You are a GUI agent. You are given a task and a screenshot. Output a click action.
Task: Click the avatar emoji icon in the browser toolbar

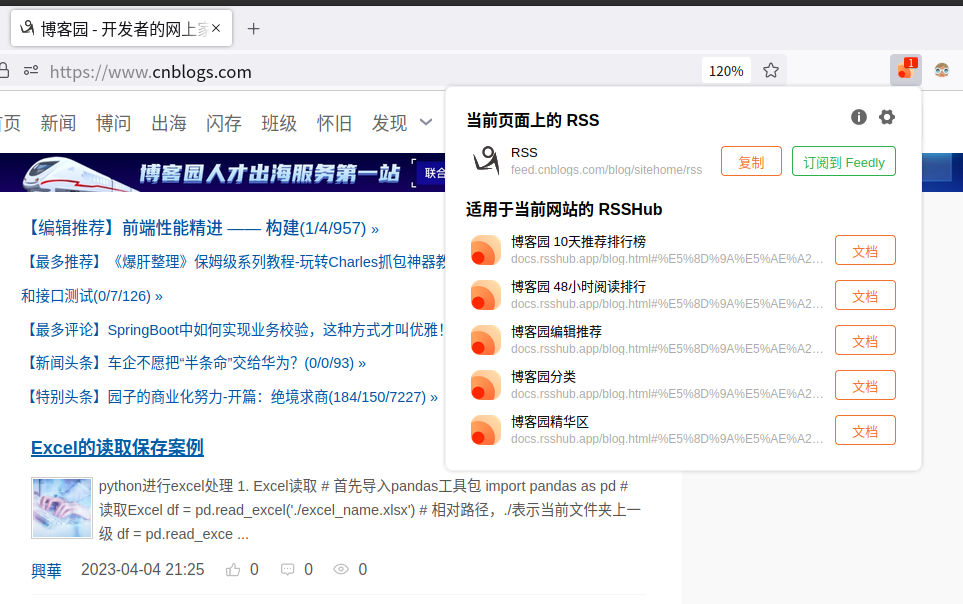coord(941,71)
